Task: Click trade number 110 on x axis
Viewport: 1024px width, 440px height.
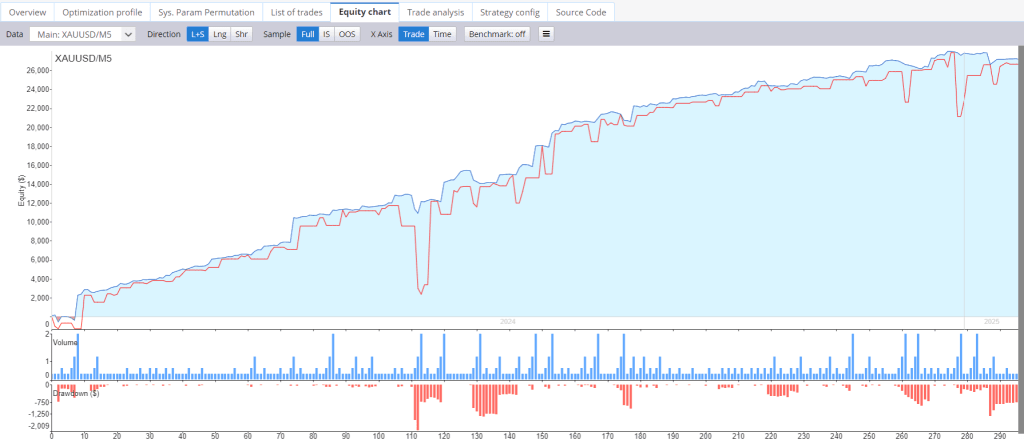Action: coord(411,435)
